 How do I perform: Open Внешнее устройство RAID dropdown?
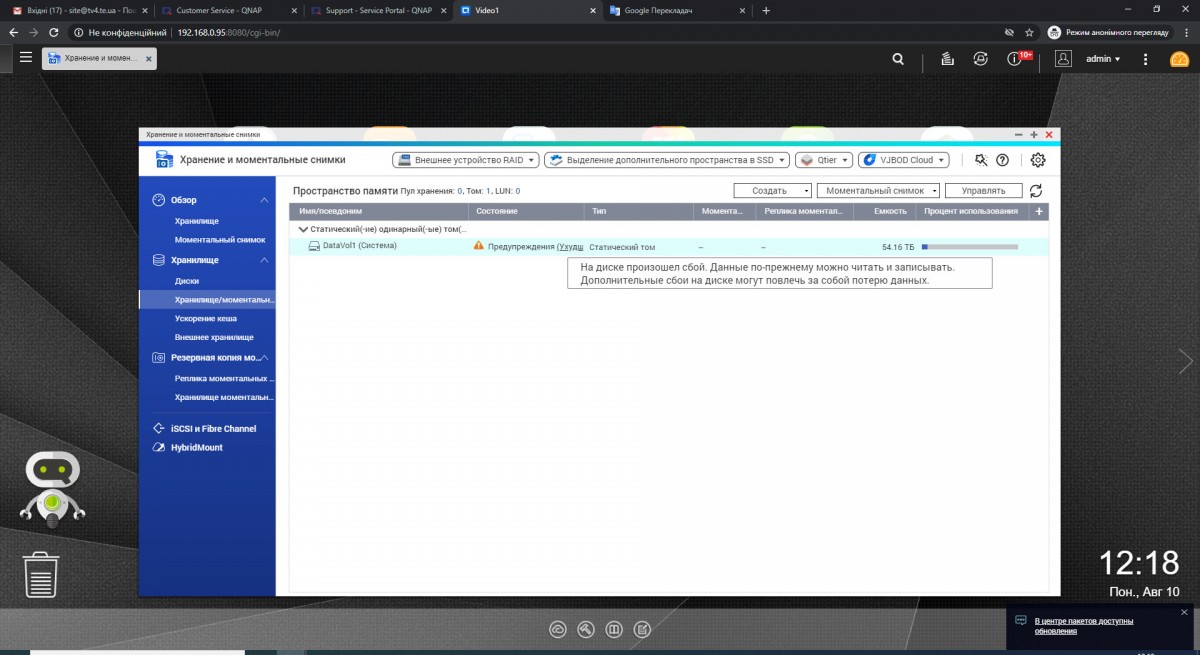pos(465,160)
